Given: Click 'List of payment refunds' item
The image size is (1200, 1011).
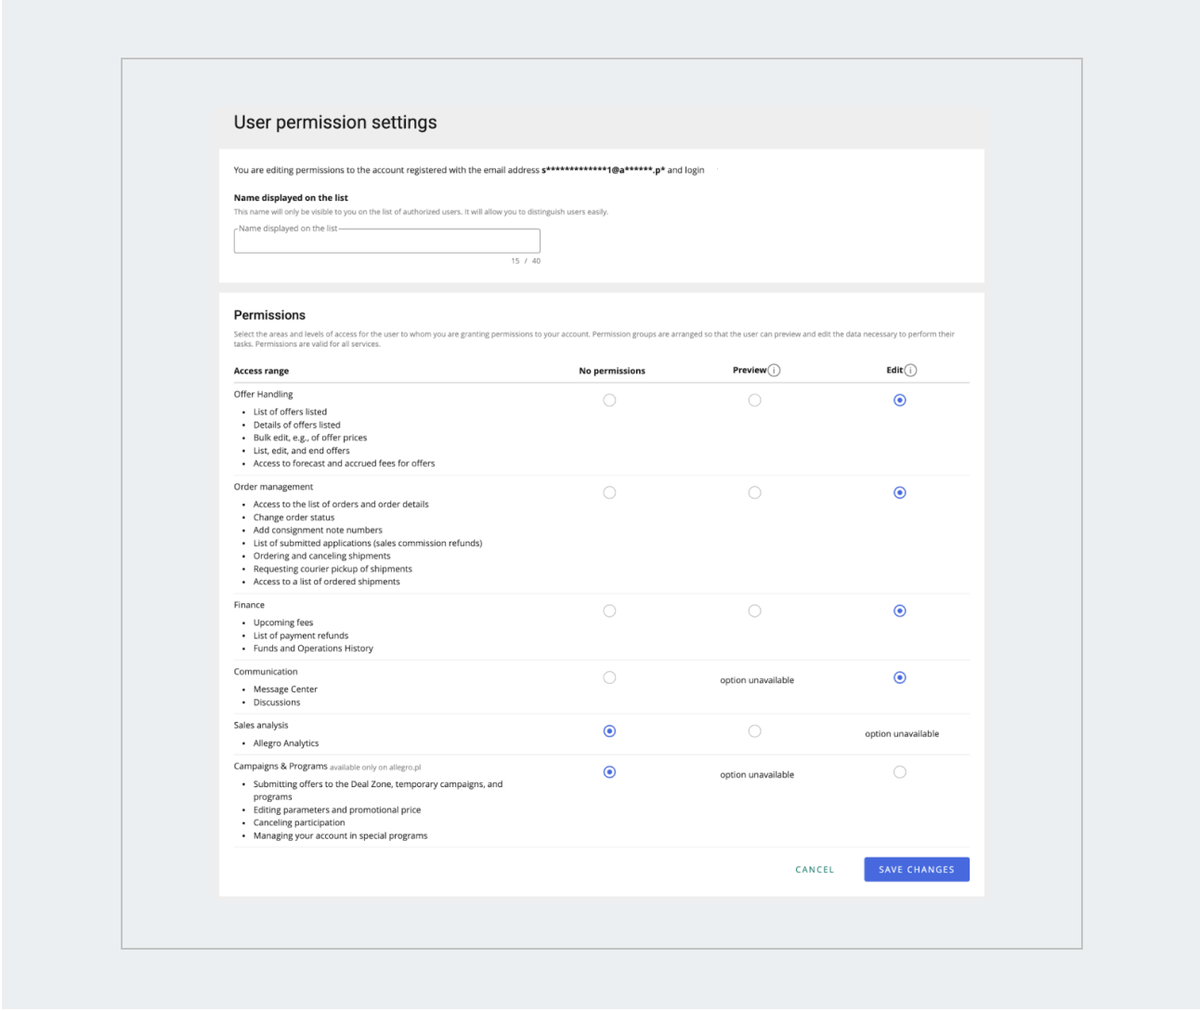Looking at the screenshot, I should 301,636.
